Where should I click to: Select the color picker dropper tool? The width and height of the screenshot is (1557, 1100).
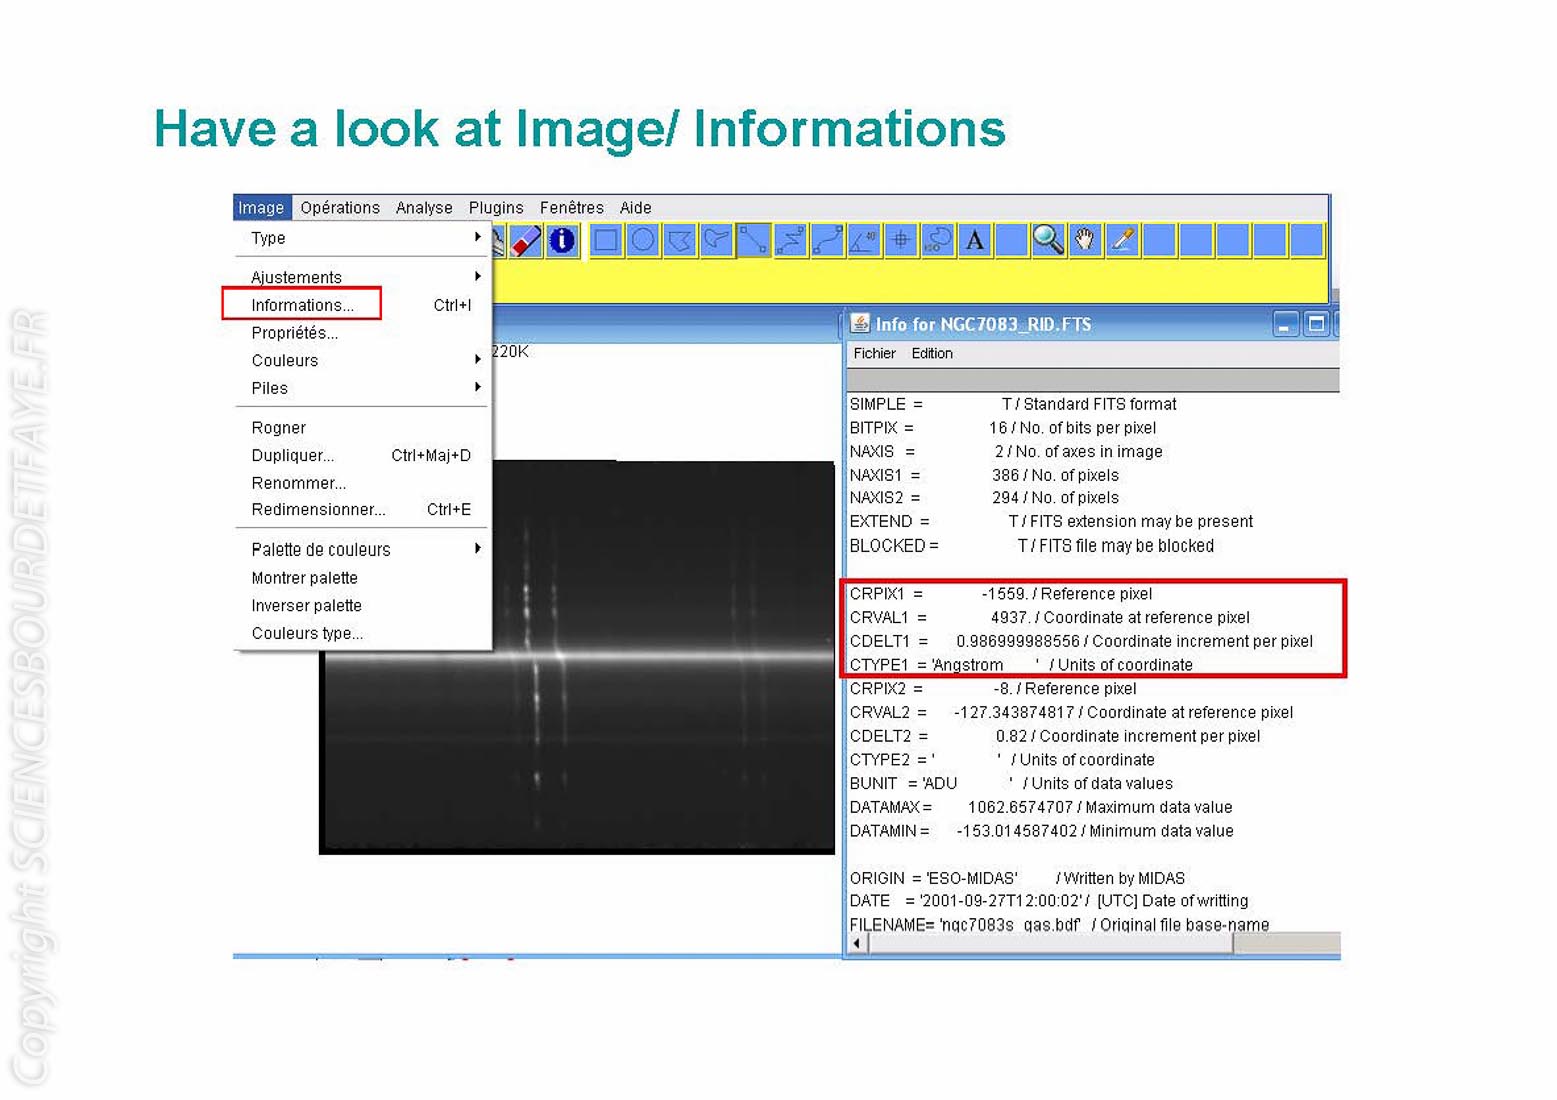tap(1122, 241)
